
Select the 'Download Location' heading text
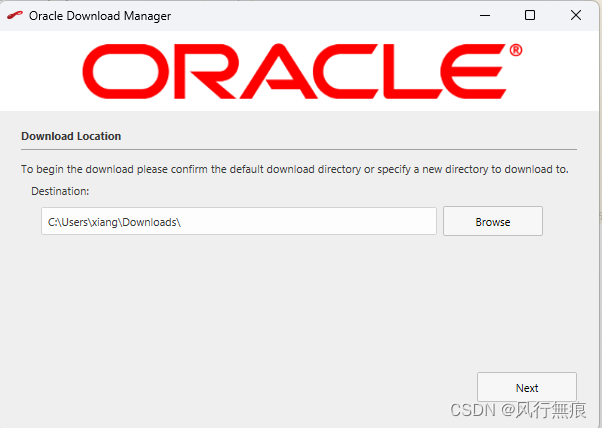click(71, 136)
